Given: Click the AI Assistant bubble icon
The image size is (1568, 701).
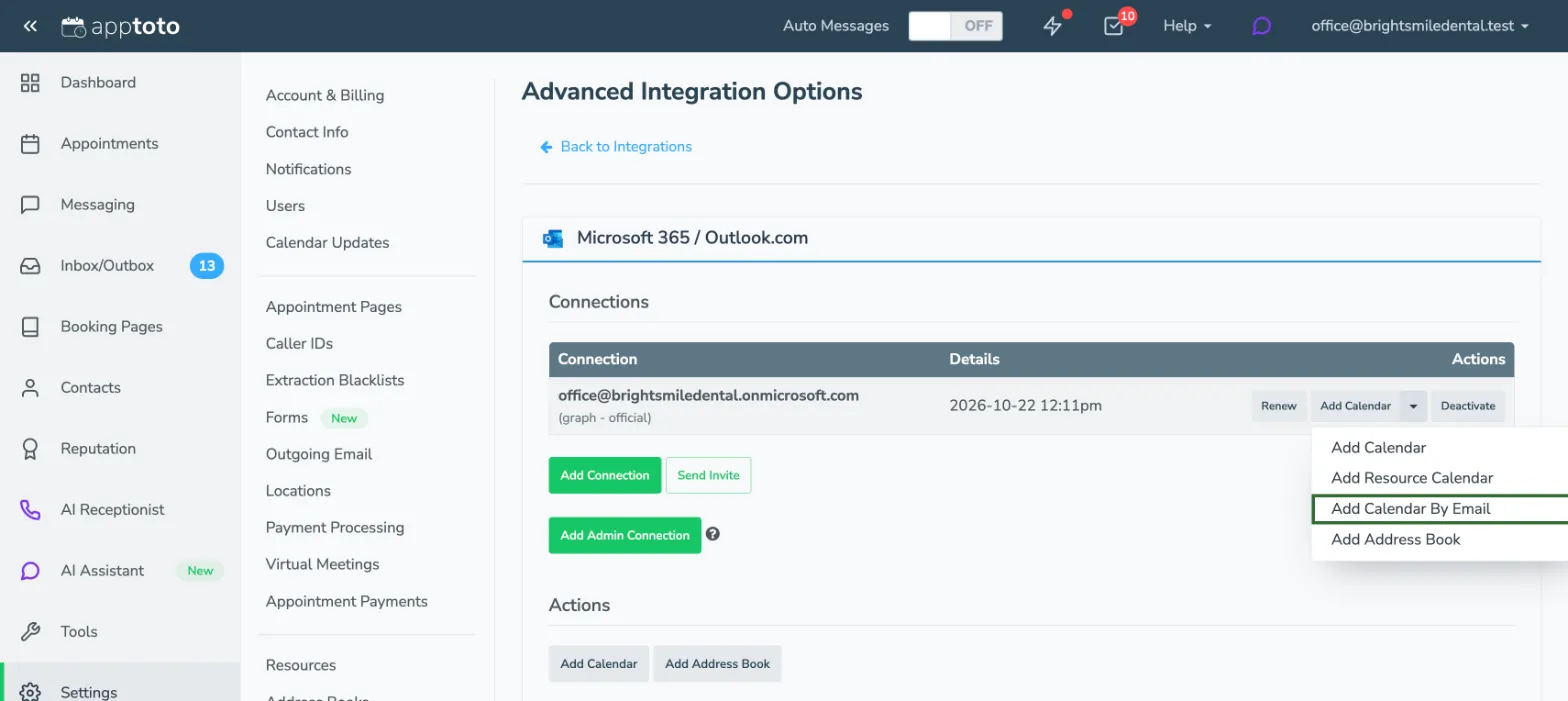Looking at the screenshot, I should (30, 570).
